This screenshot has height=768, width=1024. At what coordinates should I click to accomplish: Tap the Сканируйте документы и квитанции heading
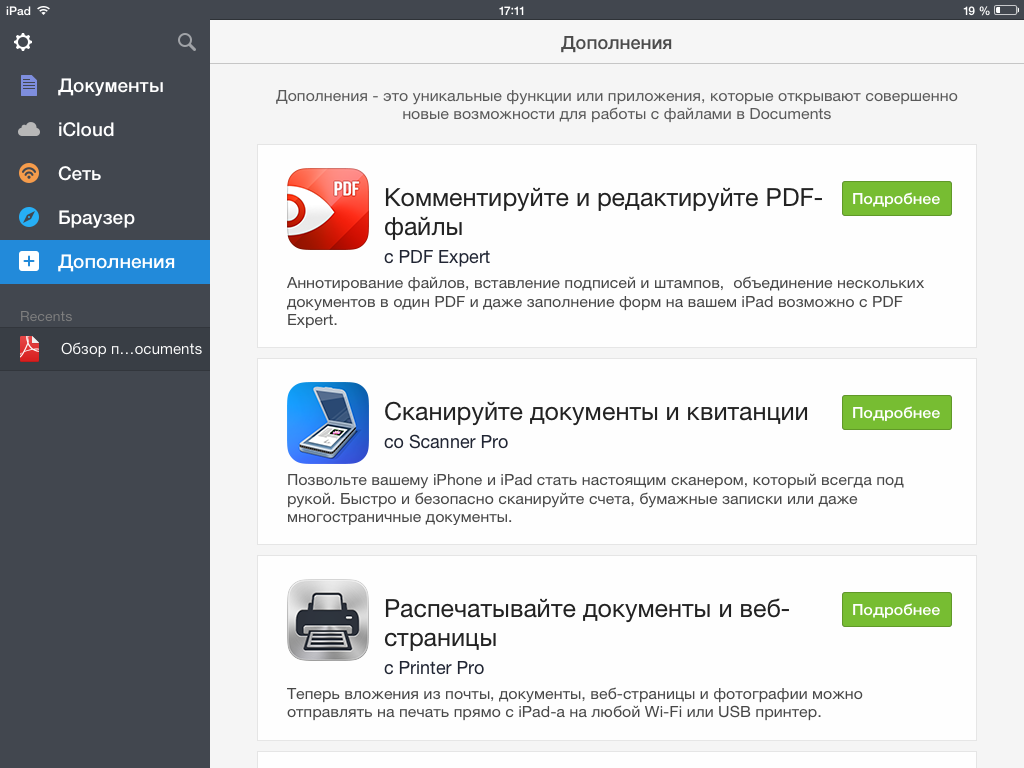pos(596,412)
